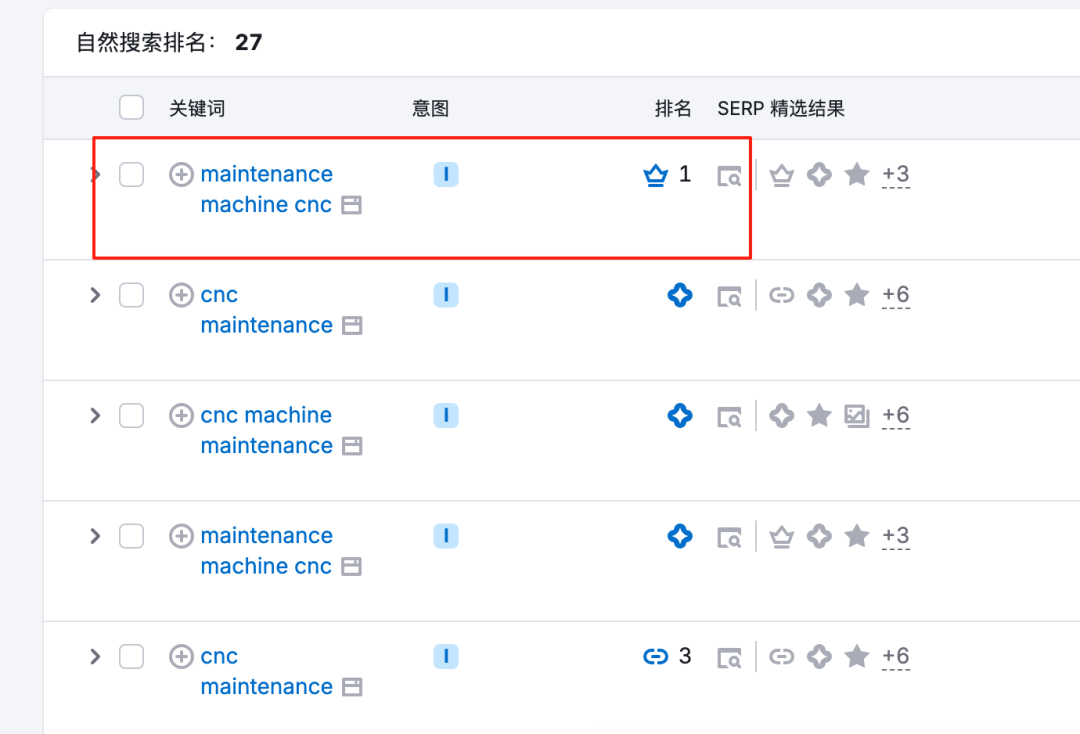Viewport: 1080px width, 734px height.
Task: Check the box for "cnc machine maintenance"
Action: coord(131,415)
